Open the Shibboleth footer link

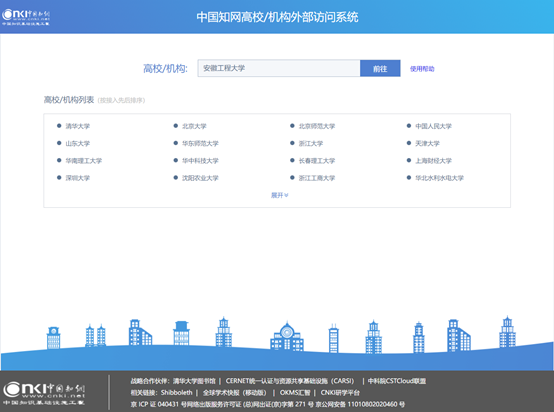click(177, 393)
